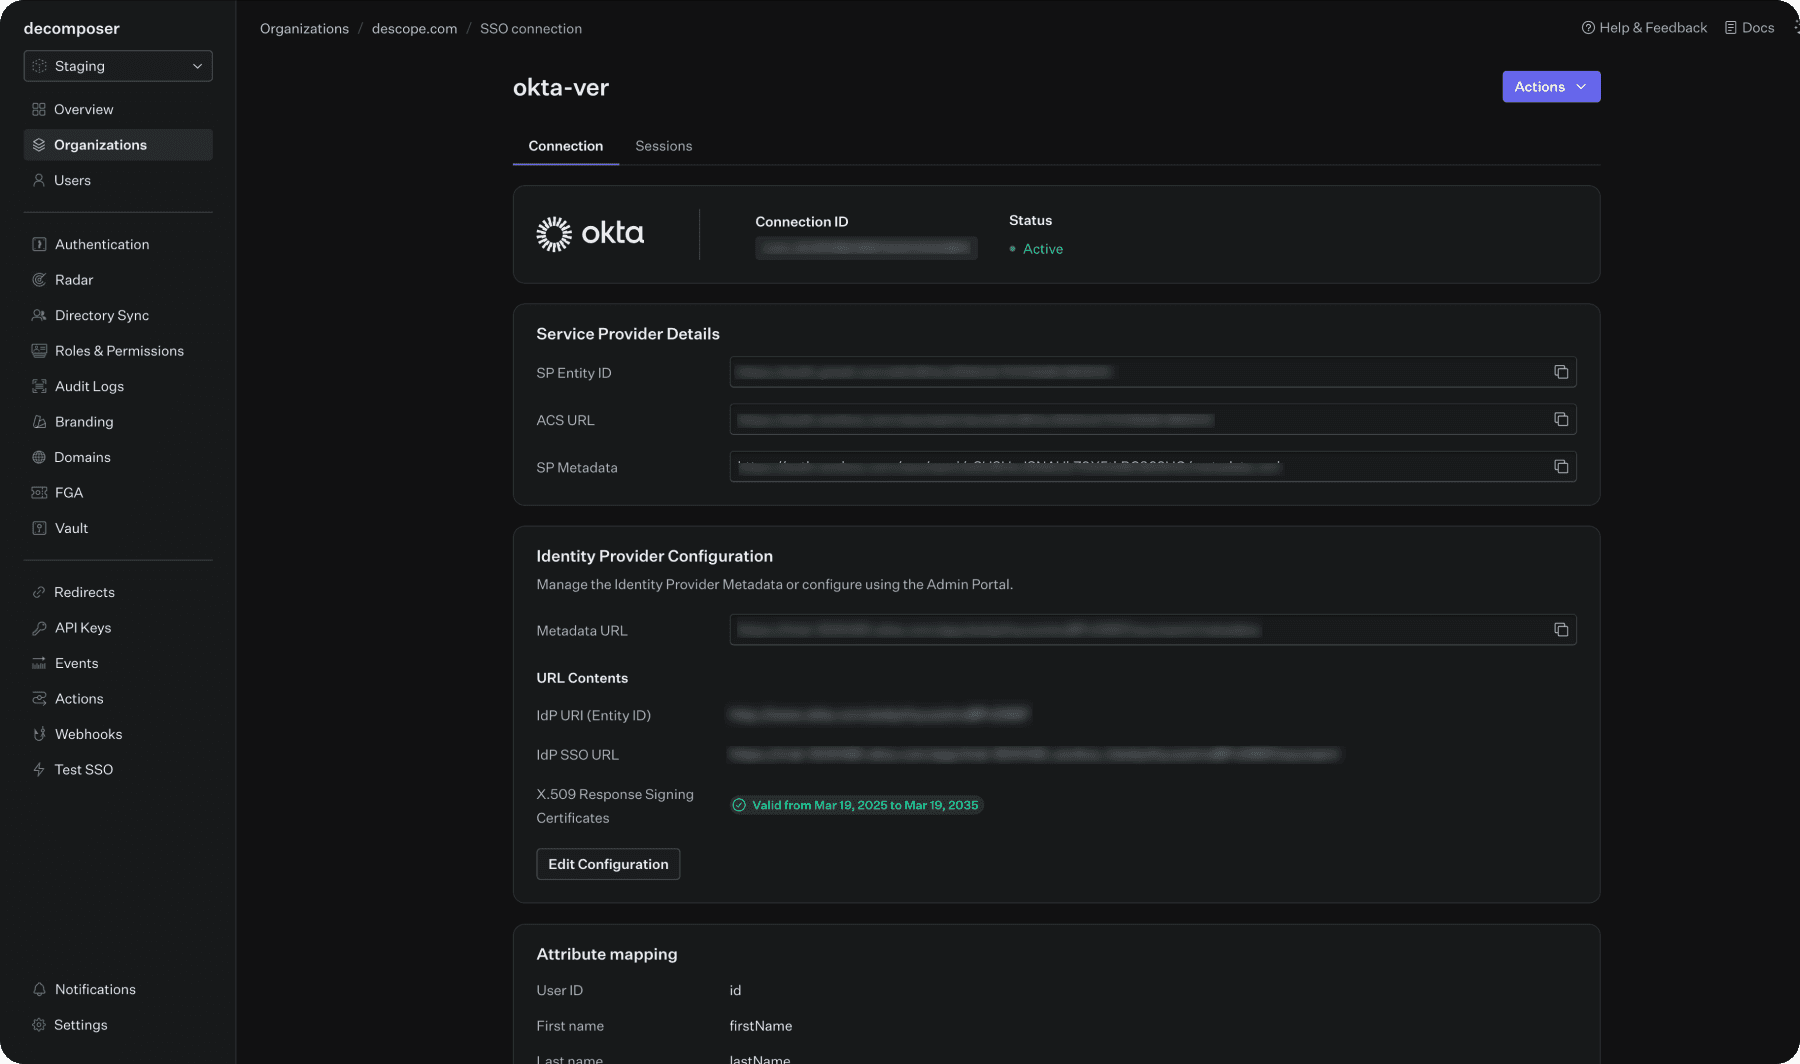Open Directory Sync from the sidebar

102,315
